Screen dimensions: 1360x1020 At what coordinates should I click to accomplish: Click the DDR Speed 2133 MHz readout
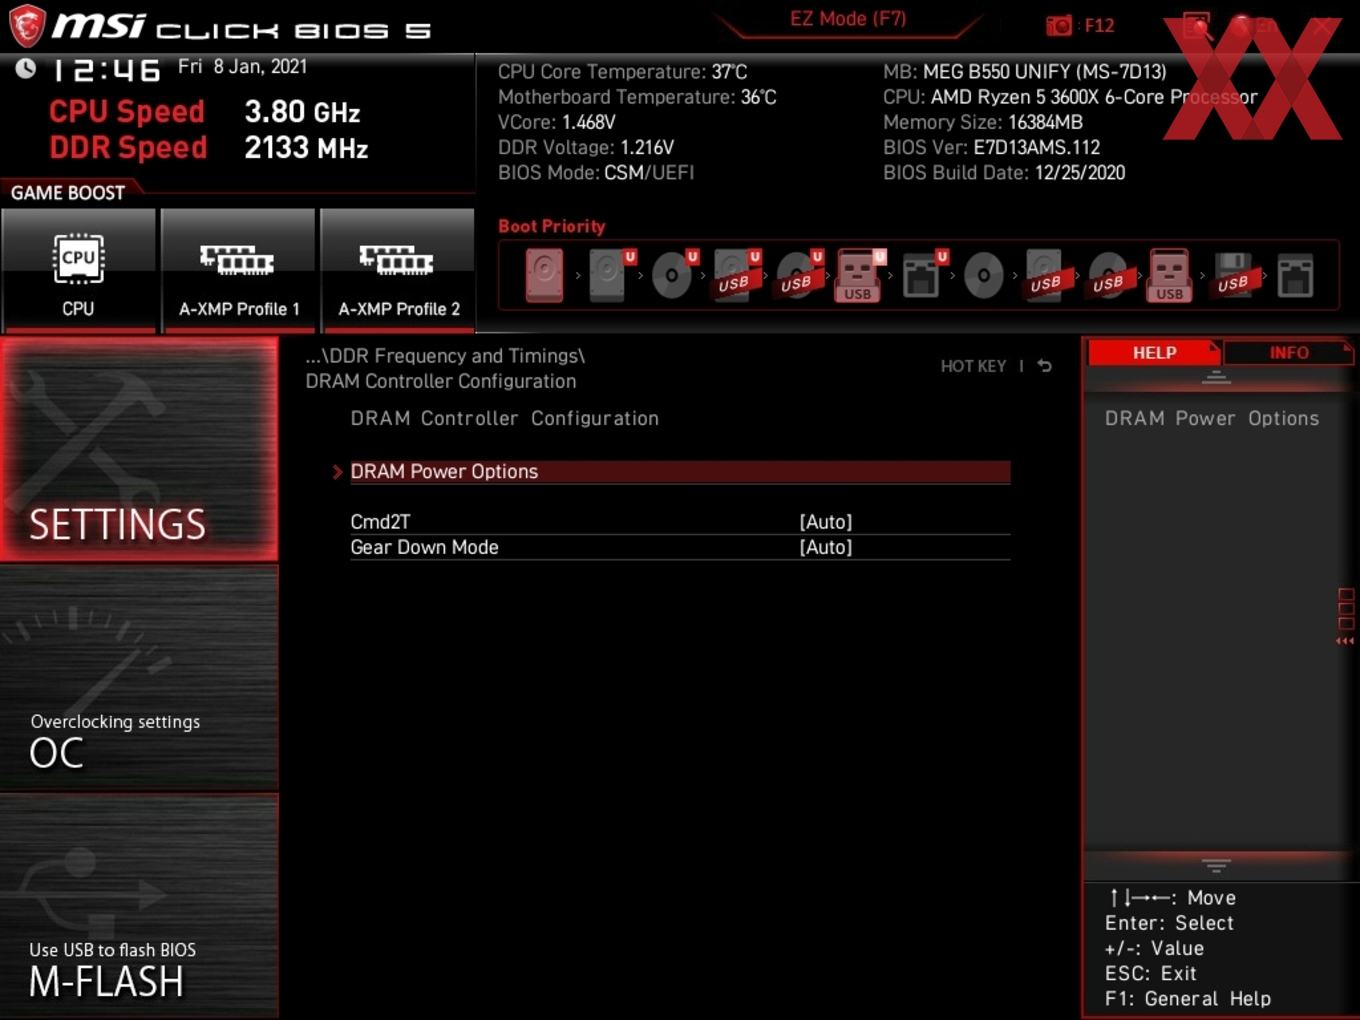coord(209,148)
